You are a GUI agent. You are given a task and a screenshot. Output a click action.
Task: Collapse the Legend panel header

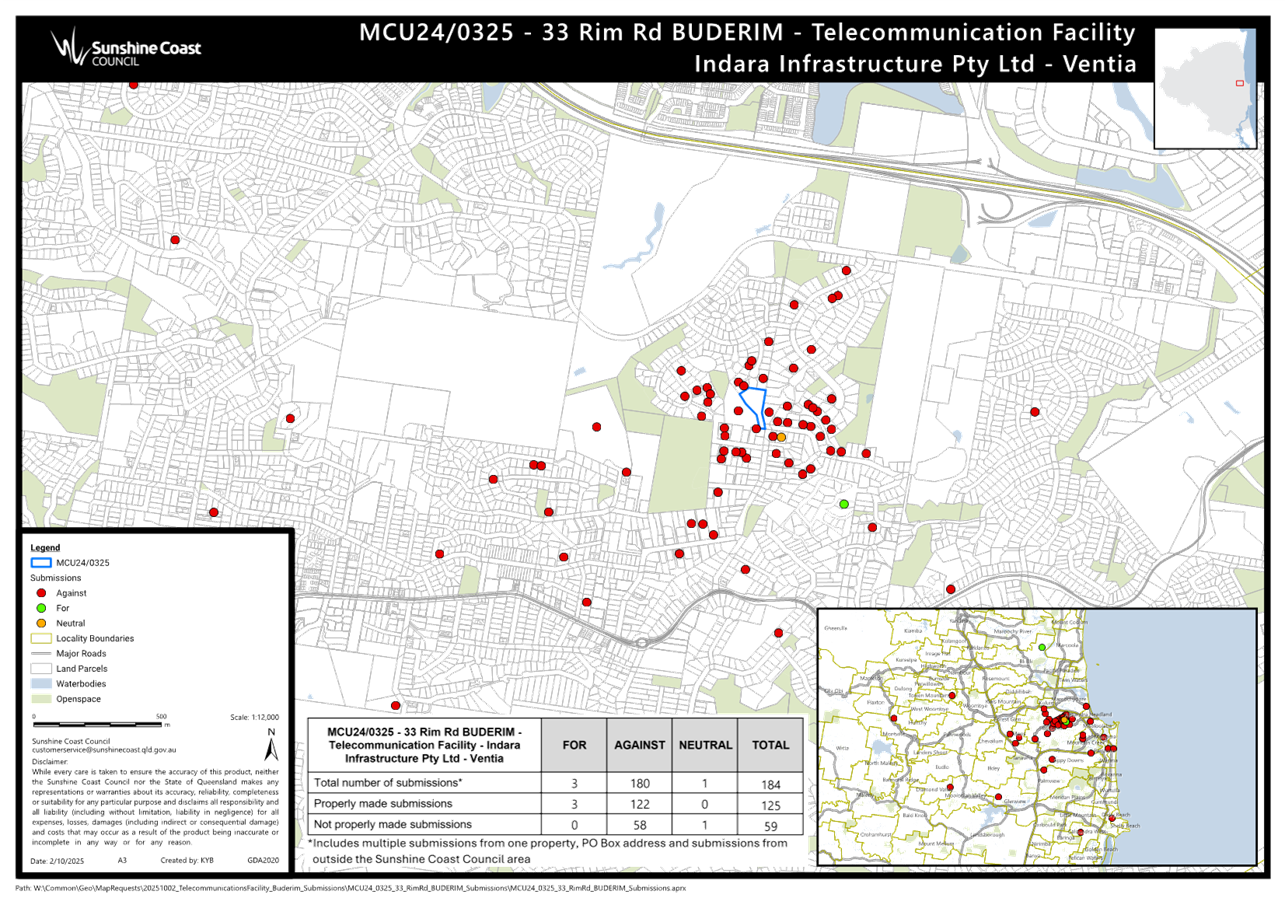[x=43, y=547]
